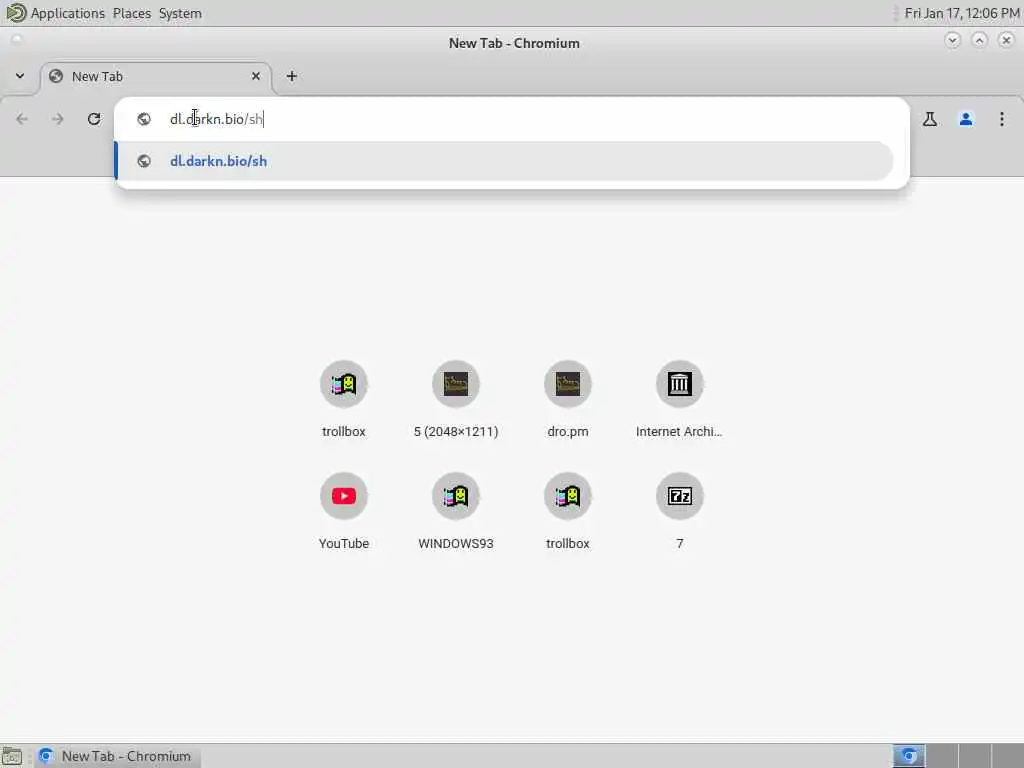Click the Forward navigation arrow
Viewport: 1024px width, 768px height.
(x=58, y=119)
